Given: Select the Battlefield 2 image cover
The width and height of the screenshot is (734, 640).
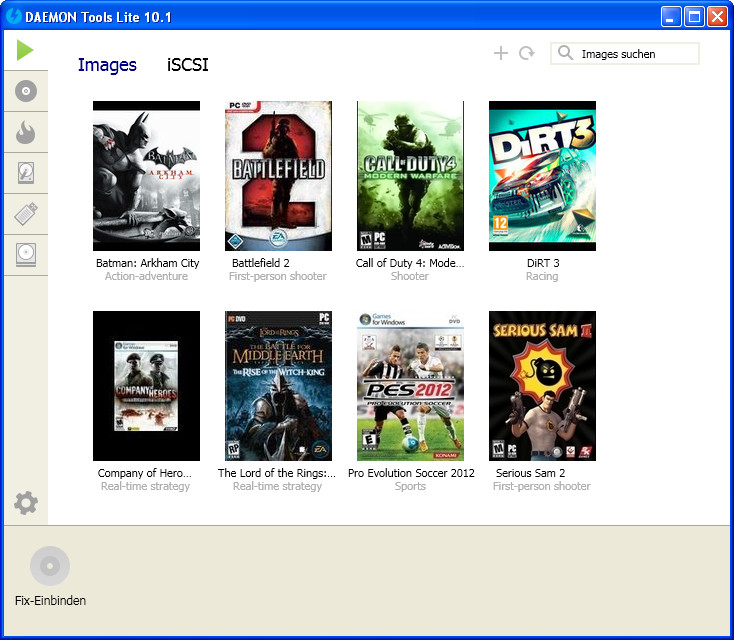Looking at the screenshot, I should [x=278, y=176].
